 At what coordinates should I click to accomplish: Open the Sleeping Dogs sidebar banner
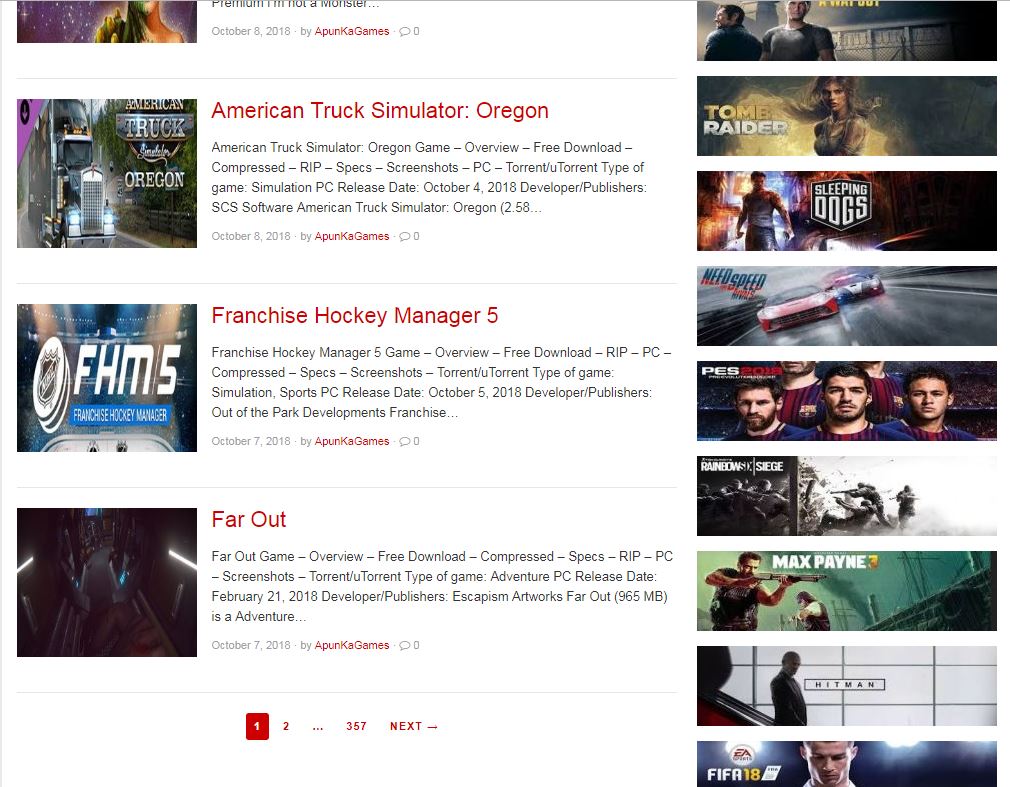pos(846,211)
